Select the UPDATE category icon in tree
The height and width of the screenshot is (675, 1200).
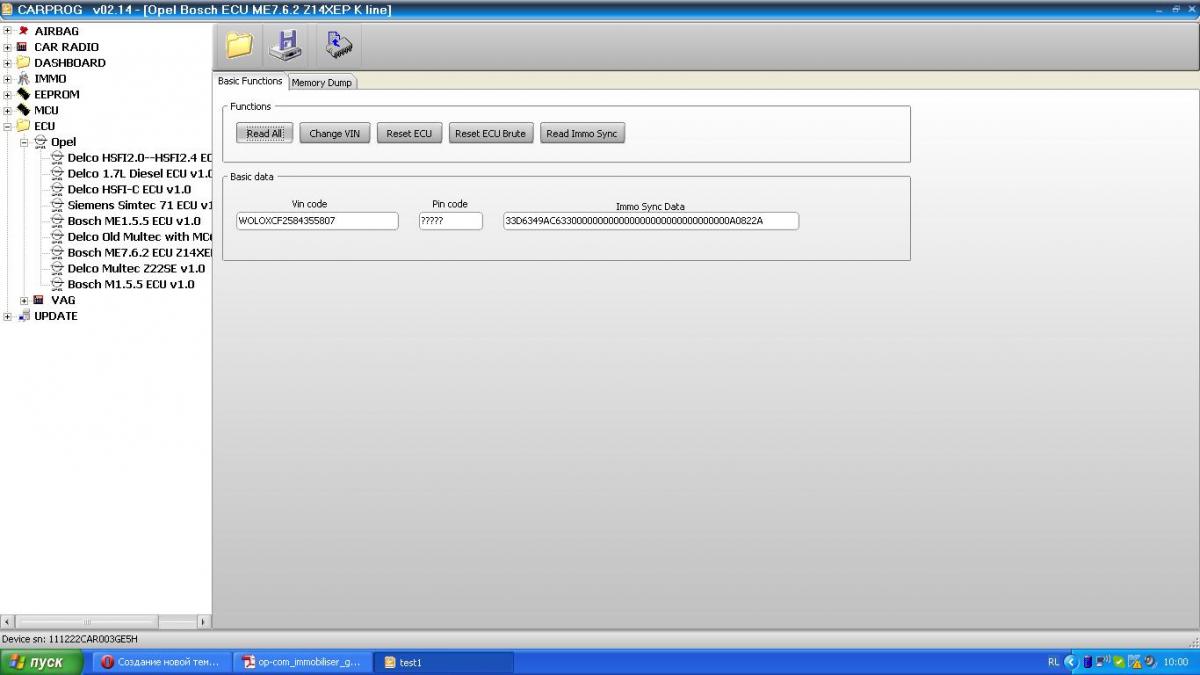coord(23,316)
